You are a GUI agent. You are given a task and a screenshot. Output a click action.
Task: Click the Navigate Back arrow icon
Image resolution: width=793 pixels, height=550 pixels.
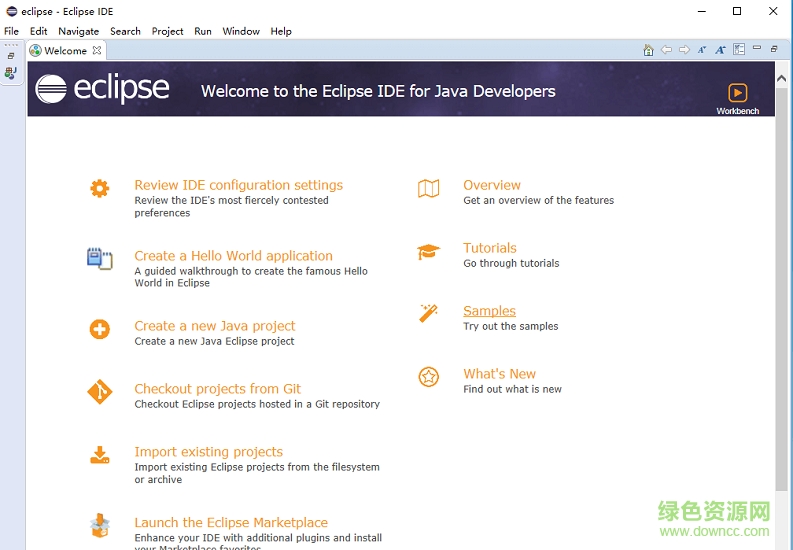pos(666,50)
